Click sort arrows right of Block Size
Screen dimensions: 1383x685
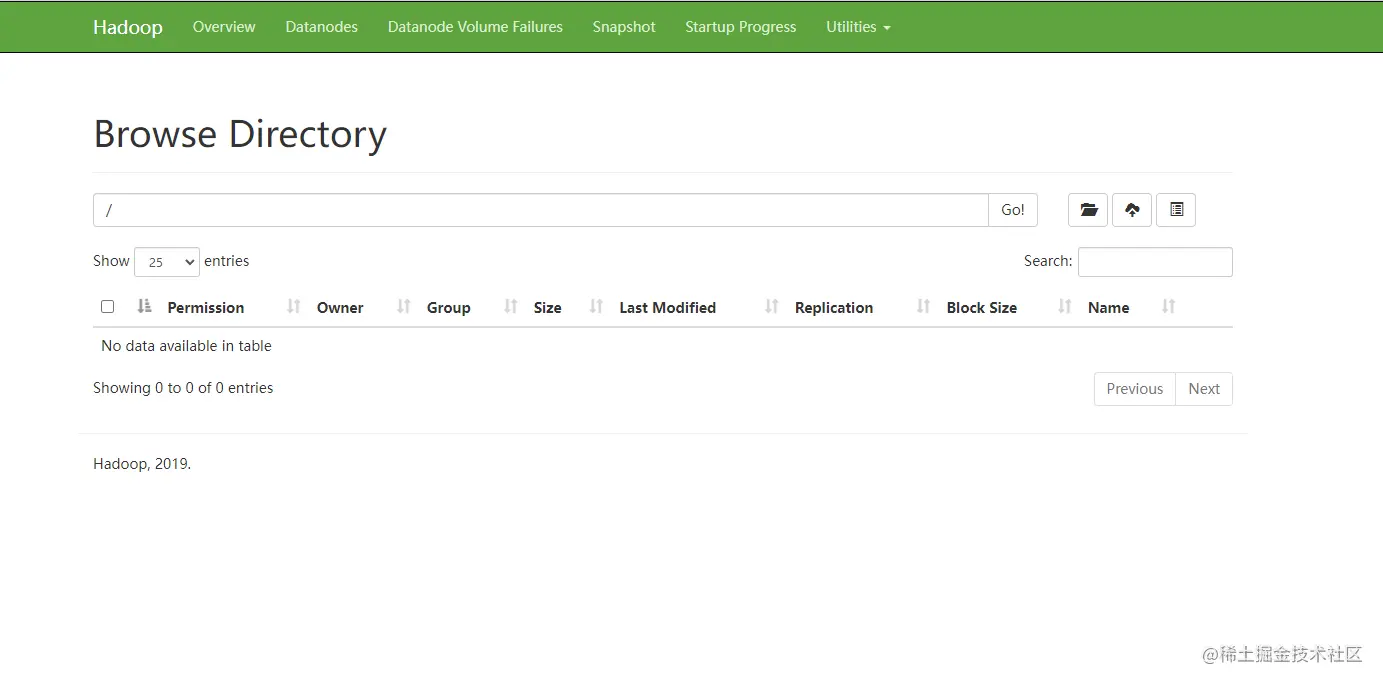(x=1065, y=307)
